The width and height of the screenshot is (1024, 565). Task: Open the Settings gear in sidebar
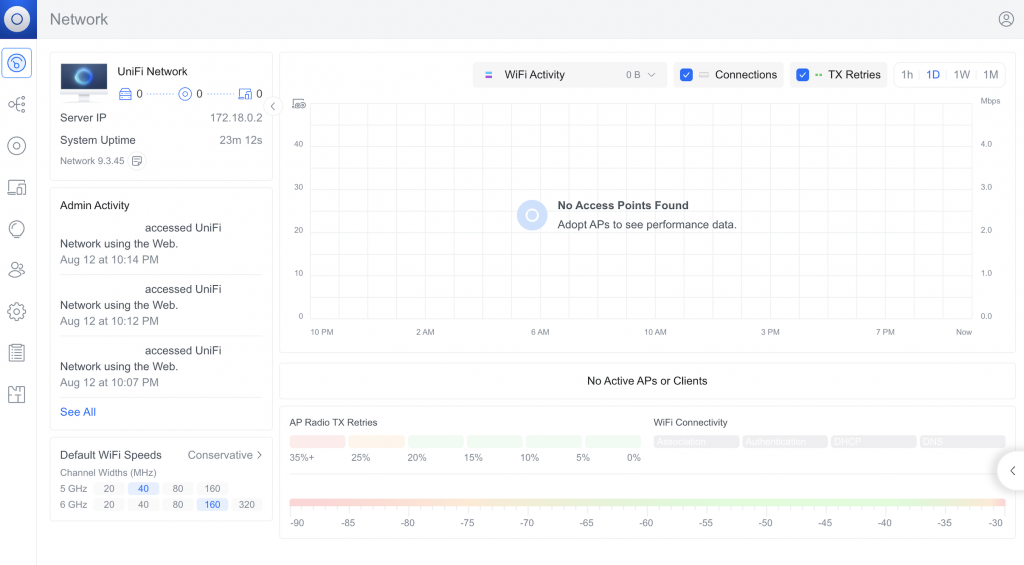(x=17, y=312)
